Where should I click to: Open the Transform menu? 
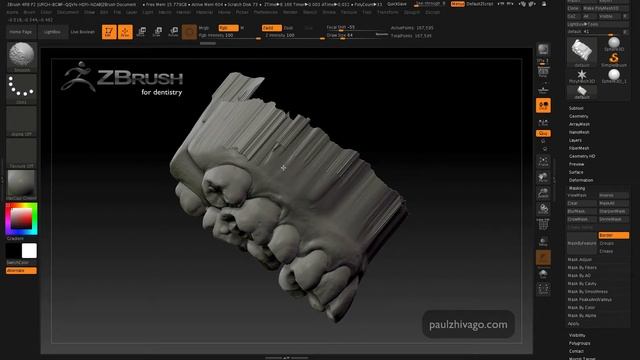387,12
